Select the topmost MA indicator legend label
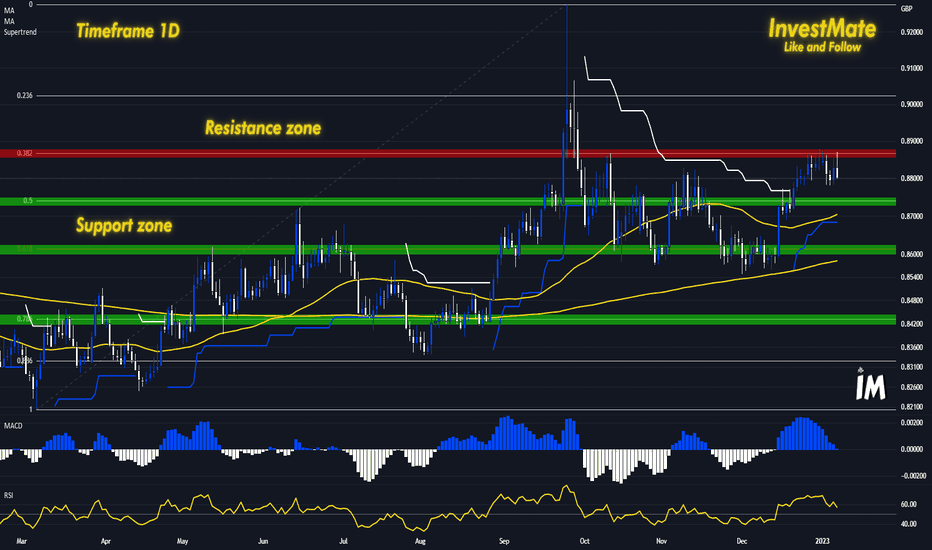 click(9, 11)
